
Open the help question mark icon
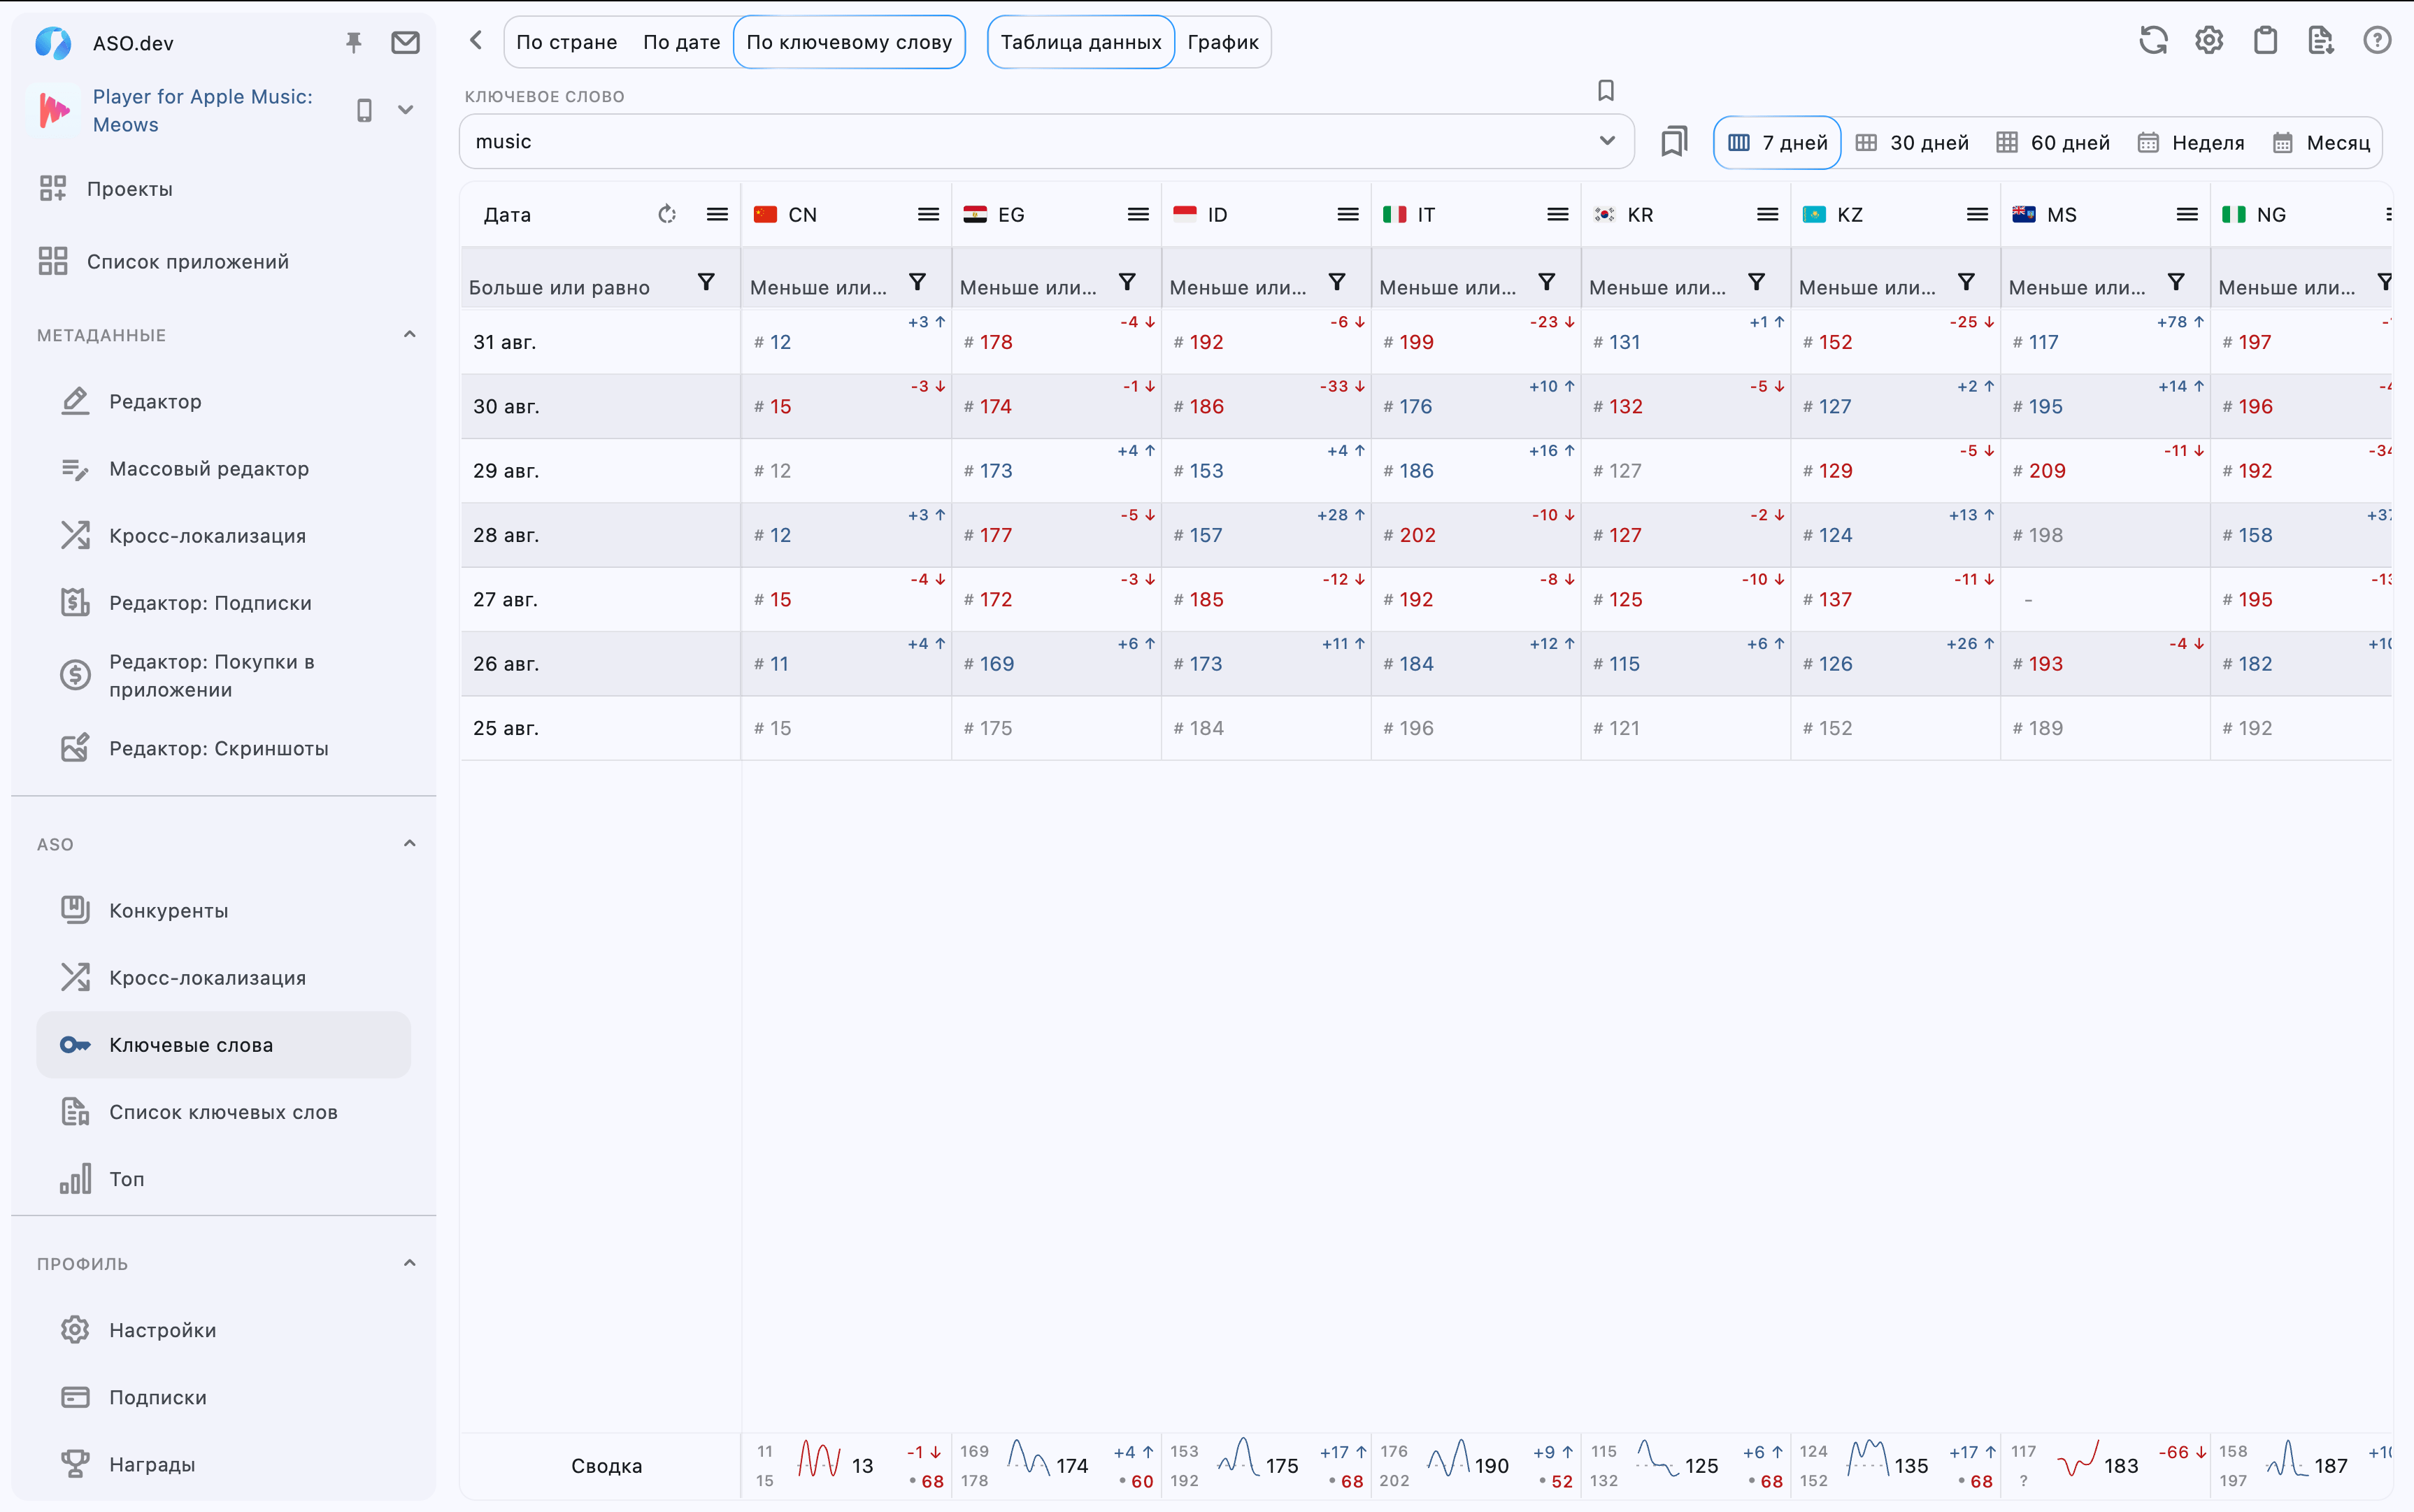2377,41
